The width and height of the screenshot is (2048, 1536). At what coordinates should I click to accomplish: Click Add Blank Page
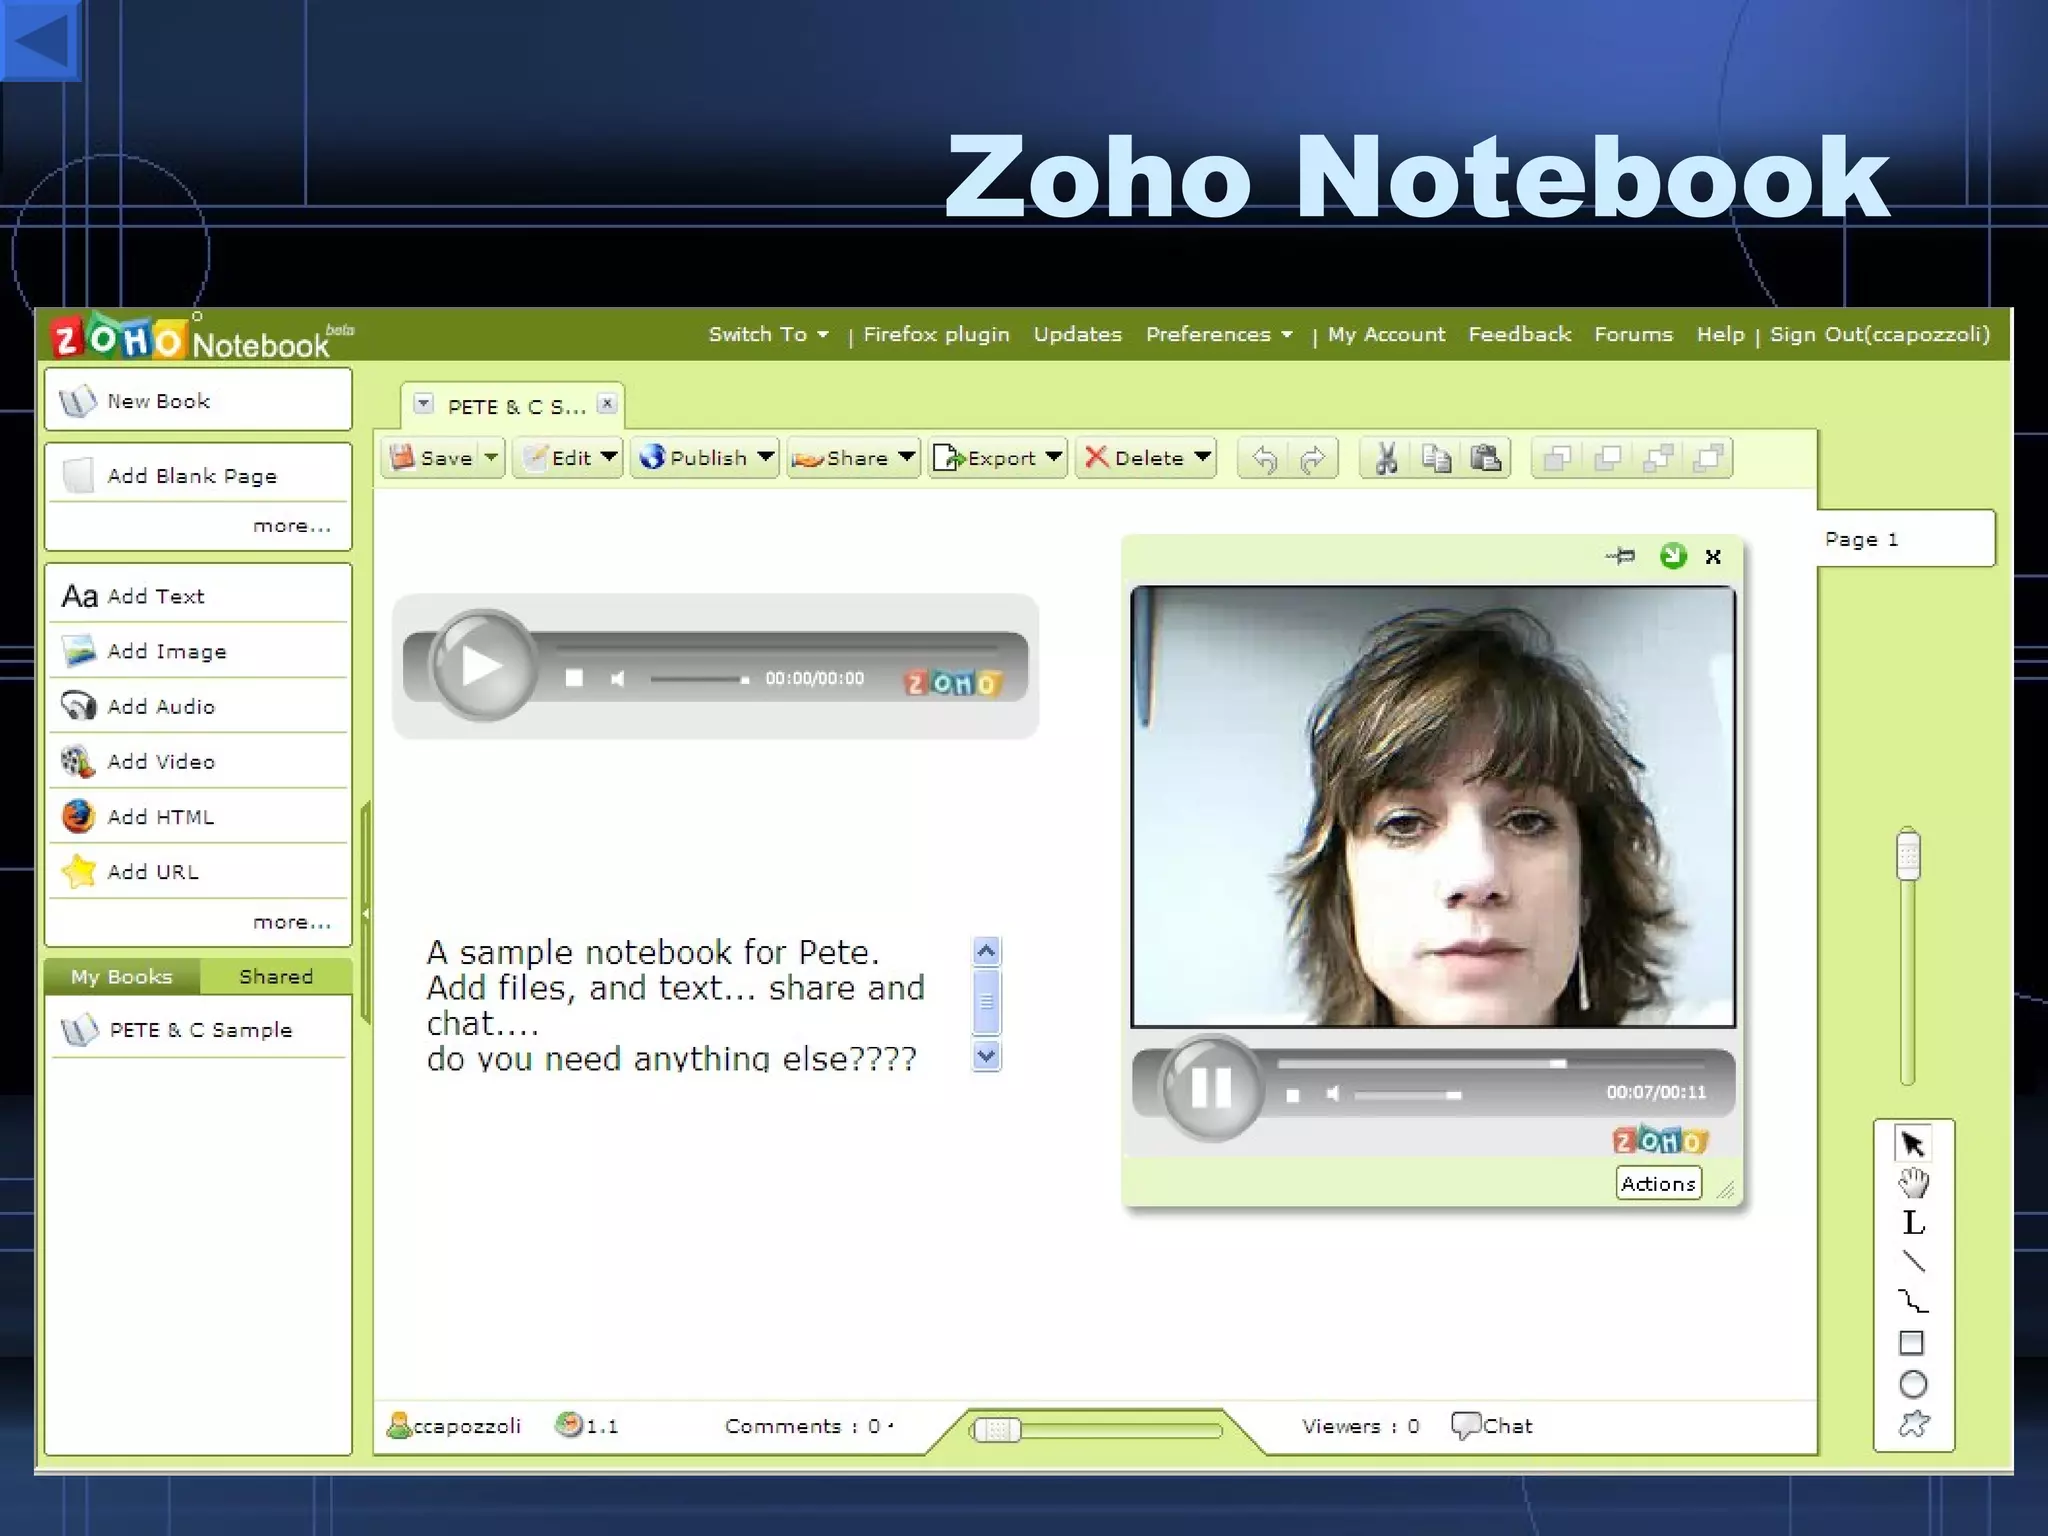[198, 475]
